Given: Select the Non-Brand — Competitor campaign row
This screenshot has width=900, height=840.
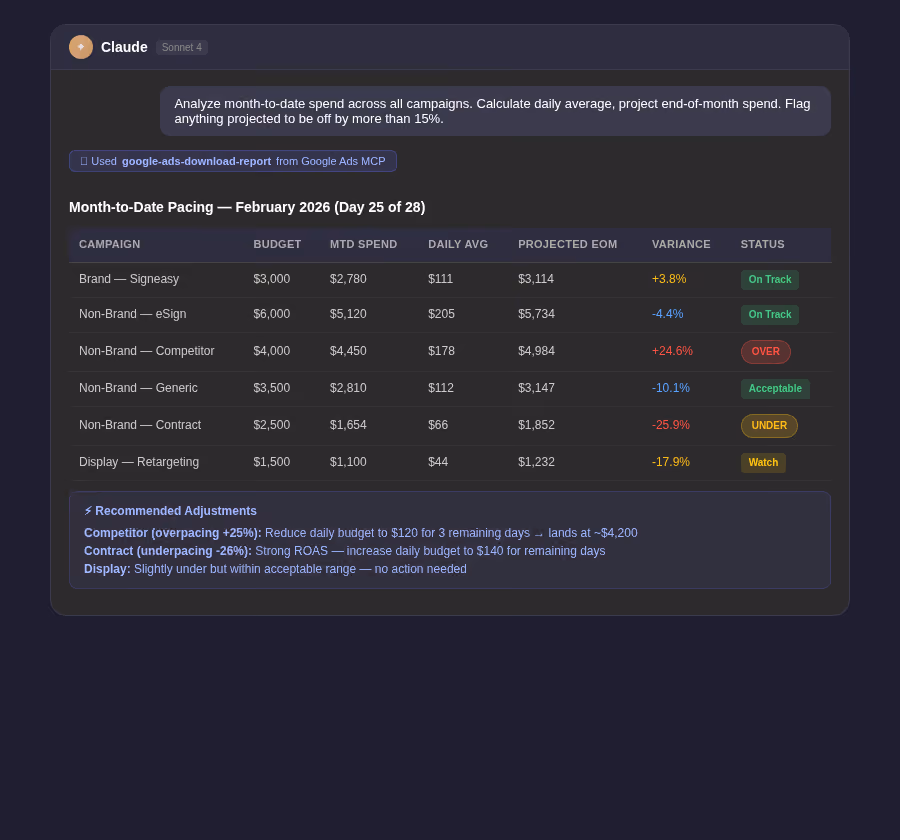Looking at the screenshot, I should [x=450, y=351].
